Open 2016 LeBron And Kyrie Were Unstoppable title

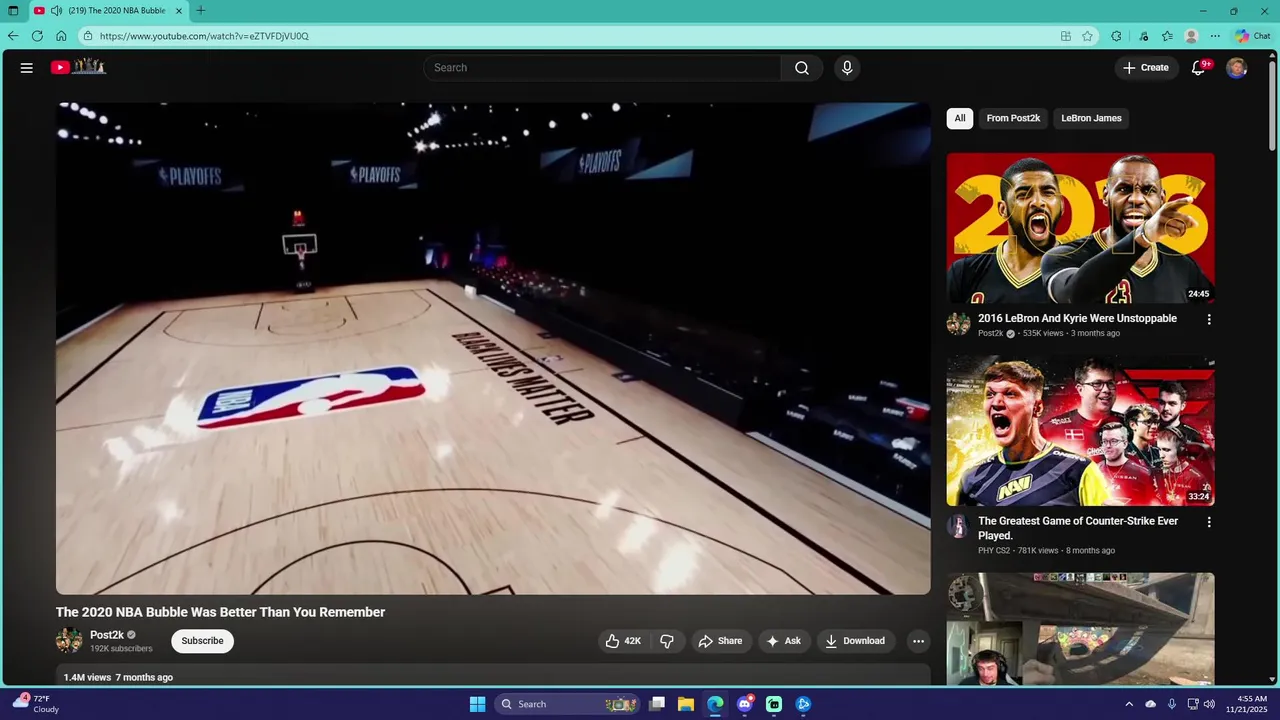point(1077,318)
